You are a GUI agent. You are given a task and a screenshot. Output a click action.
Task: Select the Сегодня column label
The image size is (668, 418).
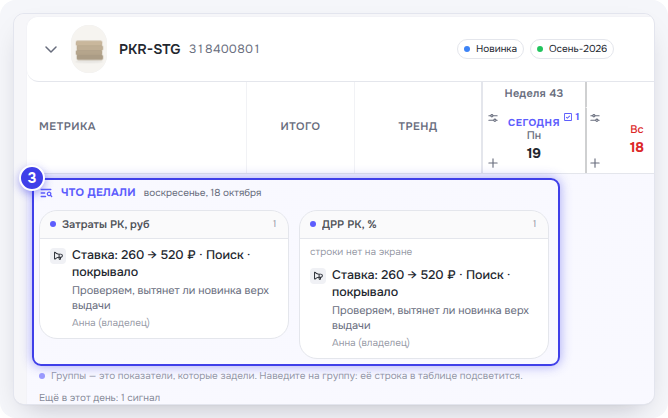point(533,122)
